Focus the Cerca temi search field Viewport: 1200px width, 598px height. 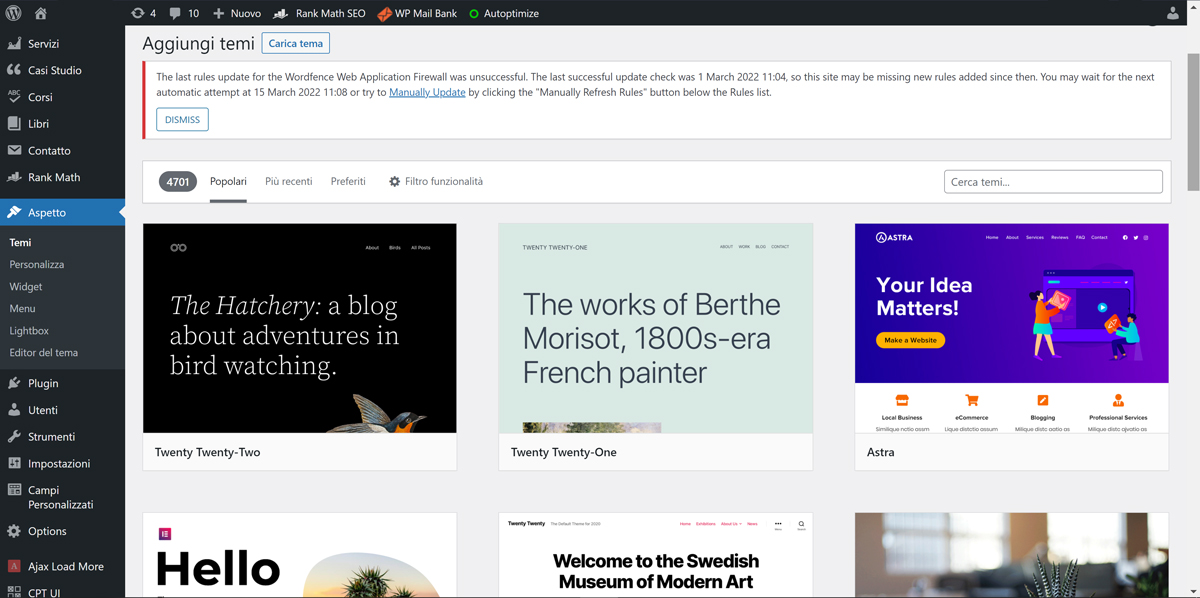click(x=1053, y=182)
